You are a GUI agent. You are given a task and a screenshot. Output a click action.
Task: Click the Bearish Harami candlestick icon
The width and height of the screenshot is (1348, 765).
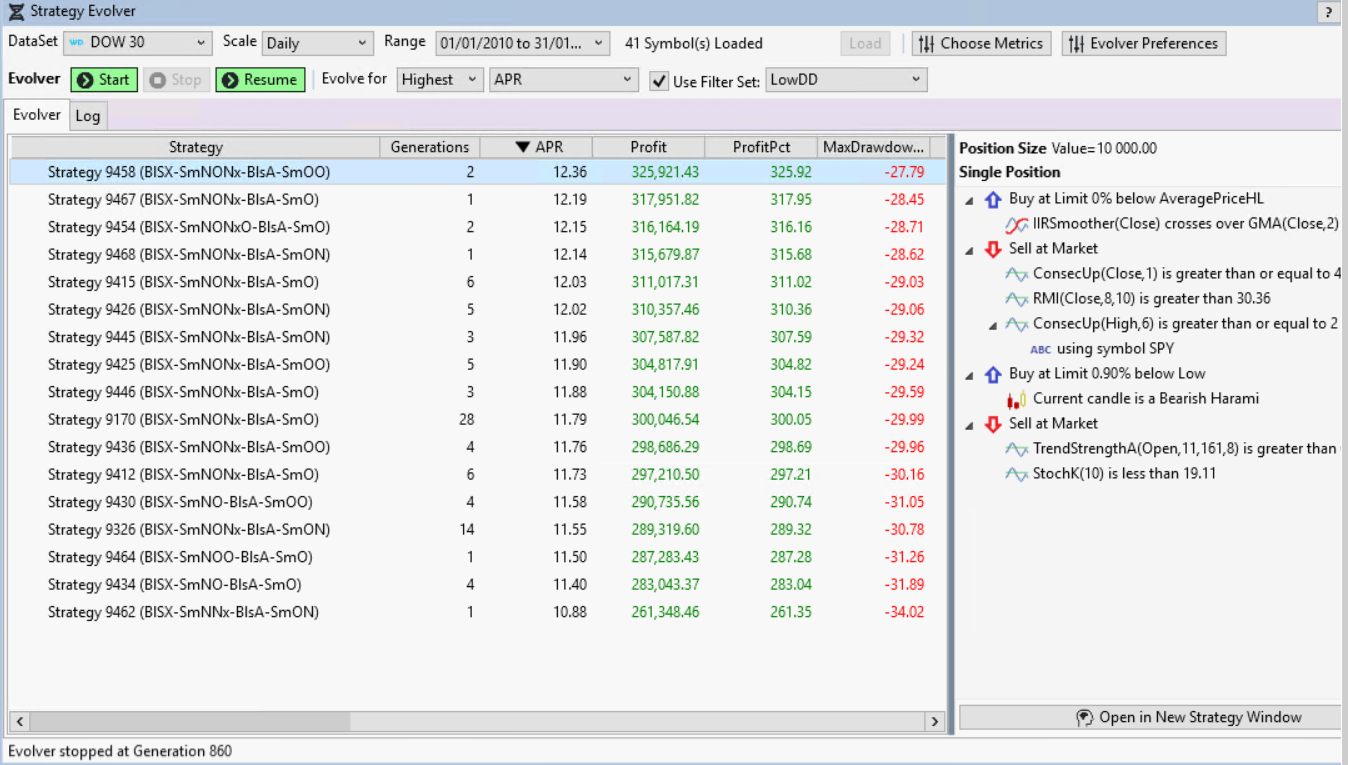pos(1017,398)
